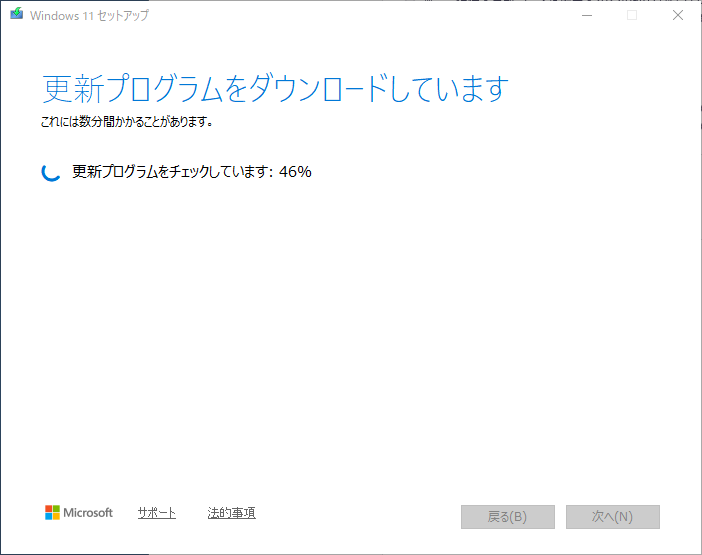Click the title text Windows 11 セットアップ
Image resolution: width=702 pixels, height=555 pixels.
(89, 16)
